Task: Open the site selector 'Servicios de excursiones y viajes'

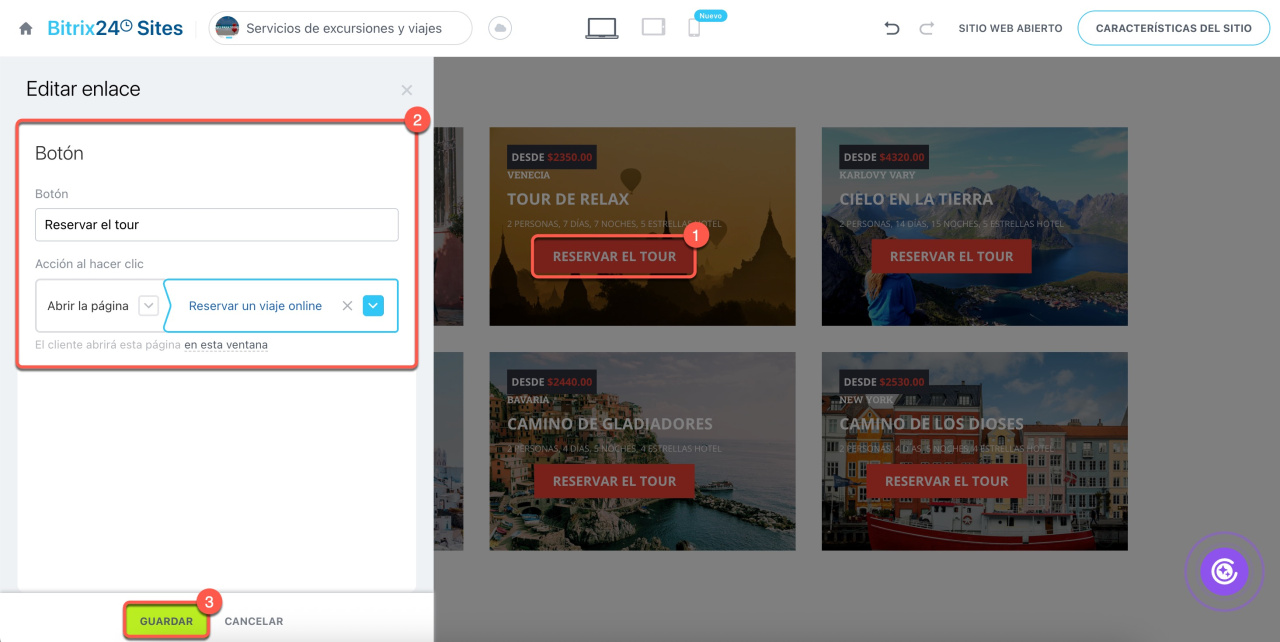Action: tap(340, 29)
